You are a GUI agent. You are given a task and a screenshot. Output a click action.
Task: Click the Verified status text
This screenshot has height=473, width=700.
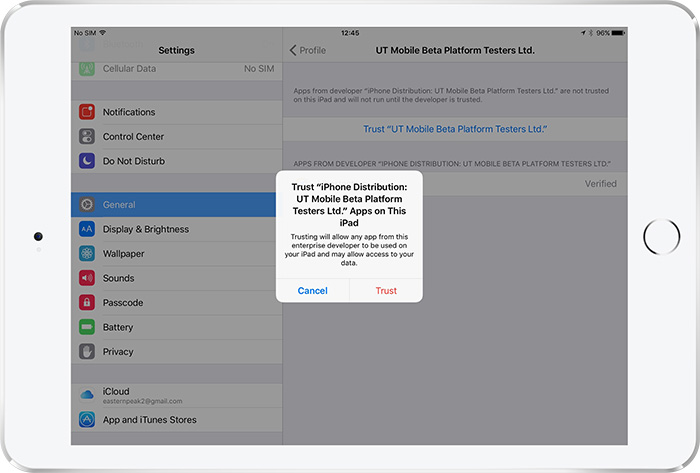pos(600,184)
